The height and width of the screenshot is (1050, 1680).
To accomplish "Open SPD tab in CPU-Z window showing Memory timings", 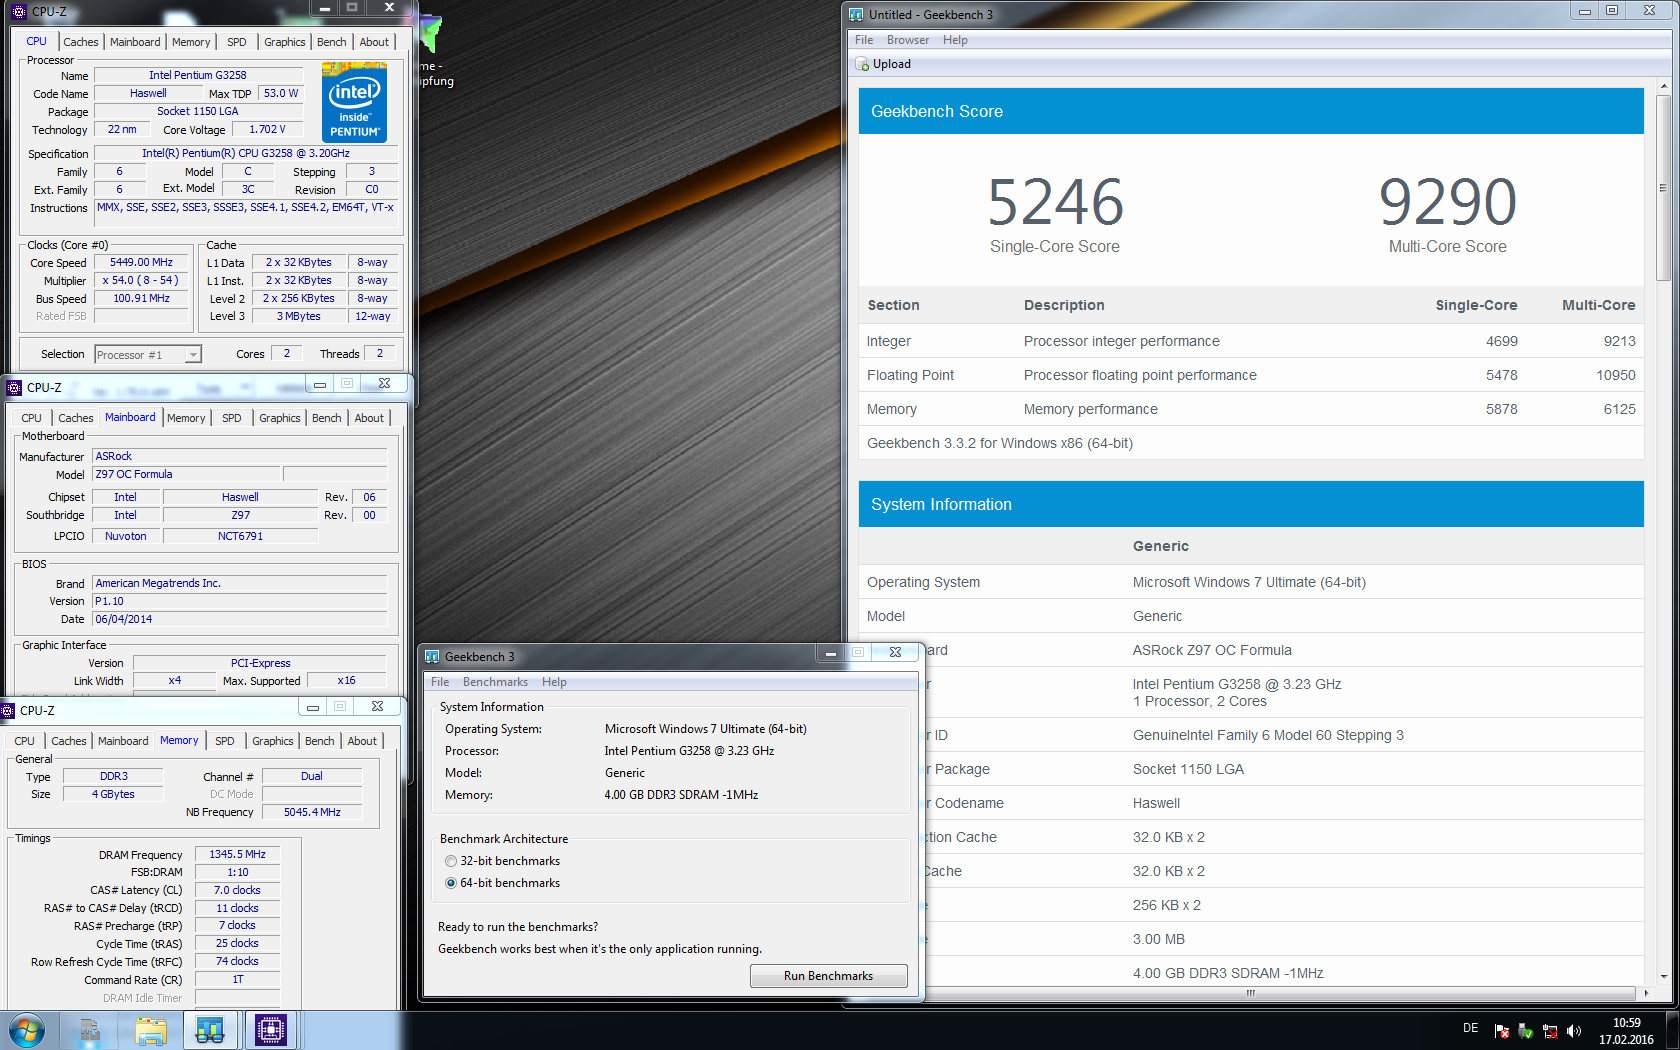I will pos(225,741).
